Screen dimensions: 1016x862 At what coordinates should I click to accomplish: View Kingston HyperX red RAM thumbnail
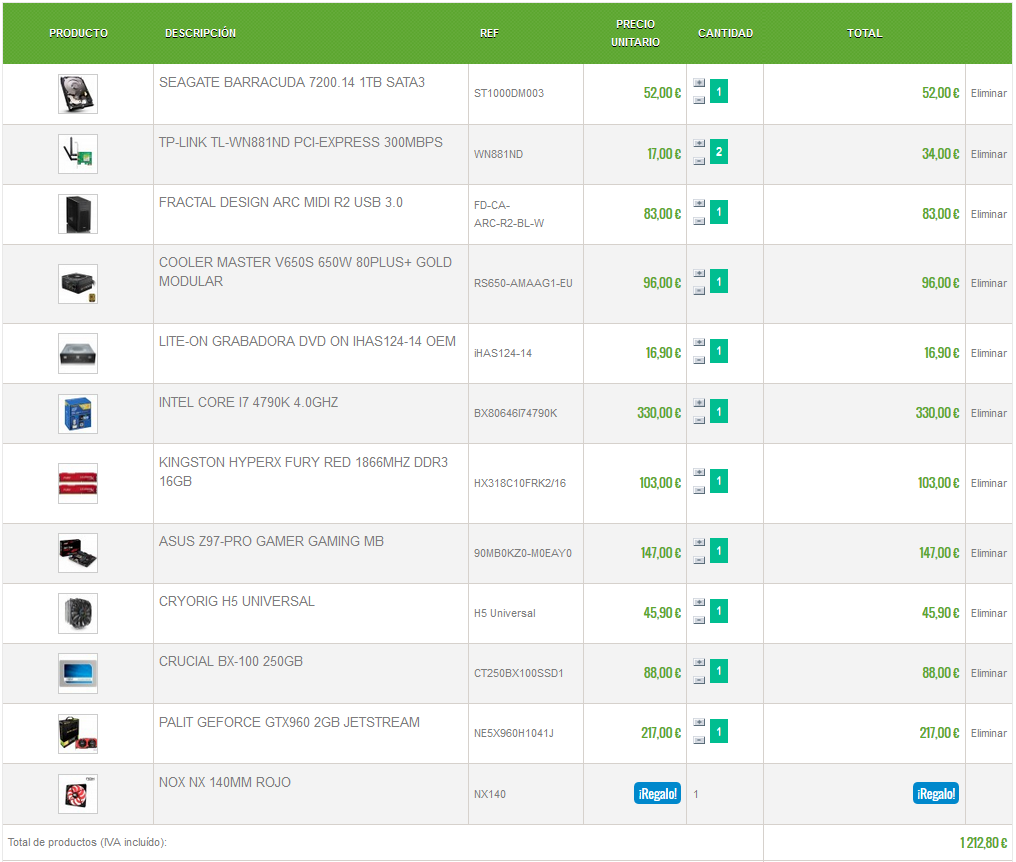78,483
